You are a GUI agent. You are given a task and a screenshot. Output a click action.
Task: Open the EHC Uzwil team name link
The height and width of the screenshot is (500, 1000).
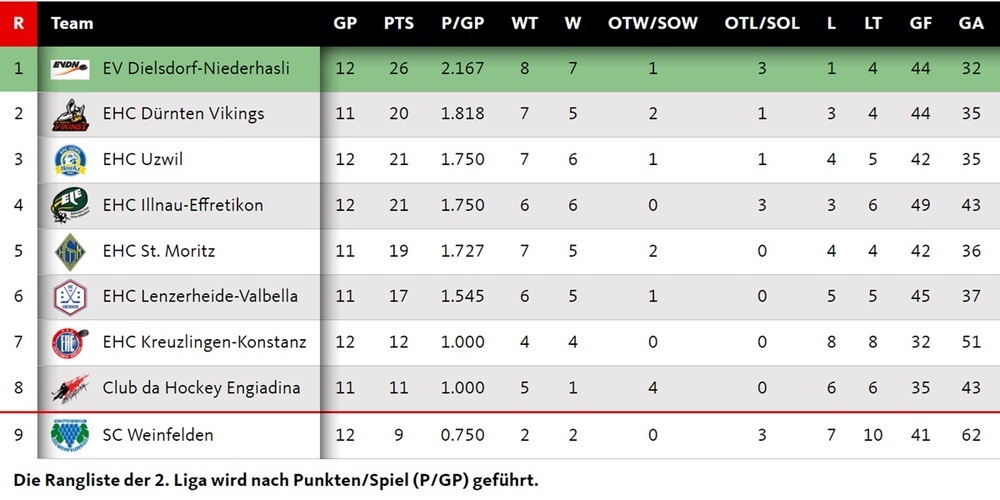(142, 160)
